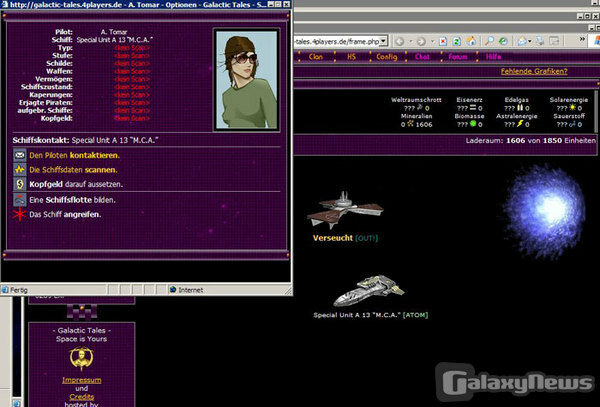Click the Schiffsflotte fleet icon
Image resolution: width=600 pixels, height=407 pixels.
(20, 200)
